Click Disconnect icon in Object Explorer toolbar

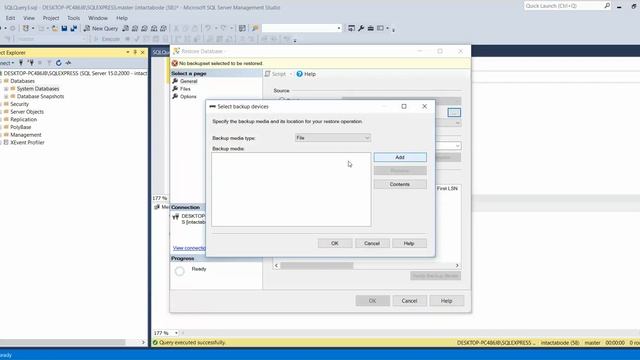pyautogui.click(x=31, y=63)
